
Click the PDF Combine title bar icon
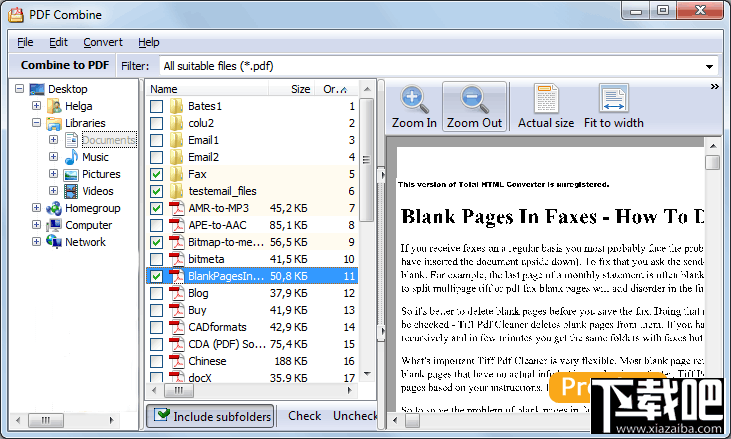tap(16, 15)
